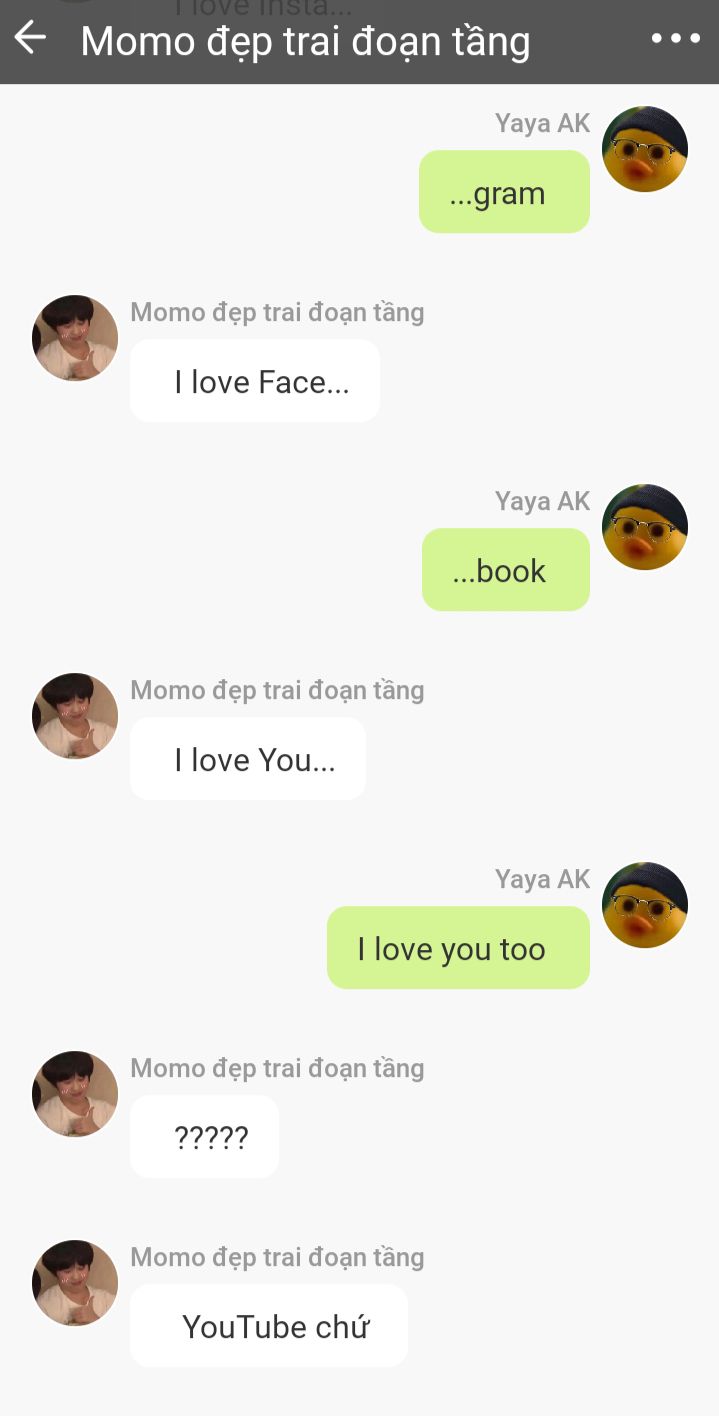Tap sender name above 'YouTube chứ' message

point(277,1258)
